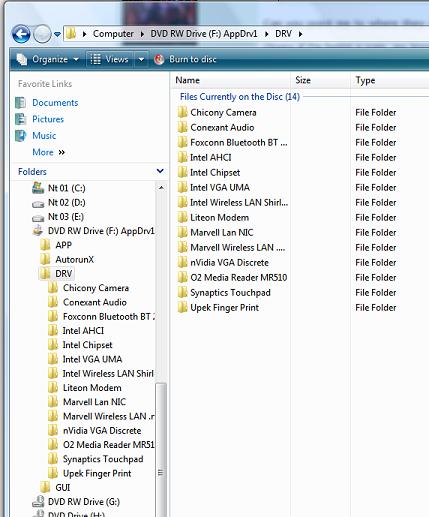
Task: Select Conexant Audio folder icon in file list
Action: coord(183,127)
